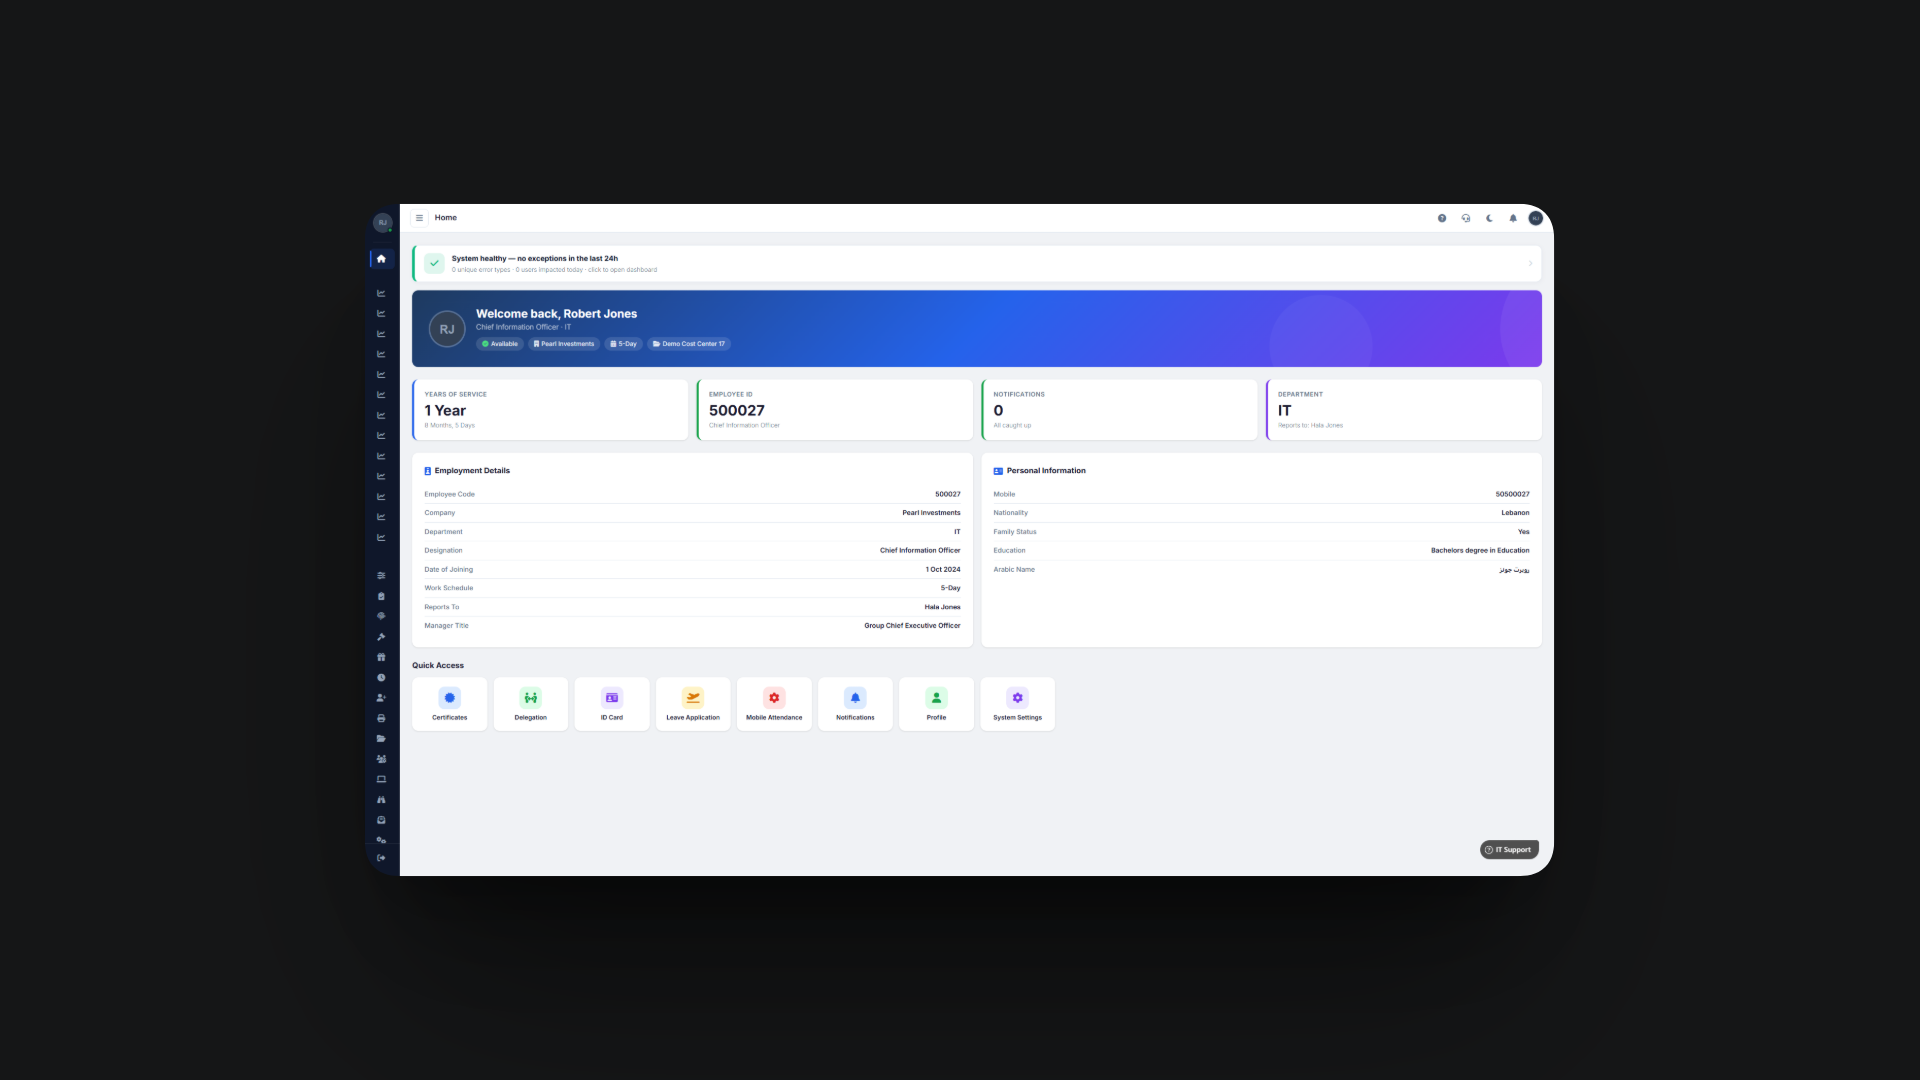Click the large RJ avatar in welcome banner
The width and height of the screenshot is (1920, 1080).
tap(447, 329)
